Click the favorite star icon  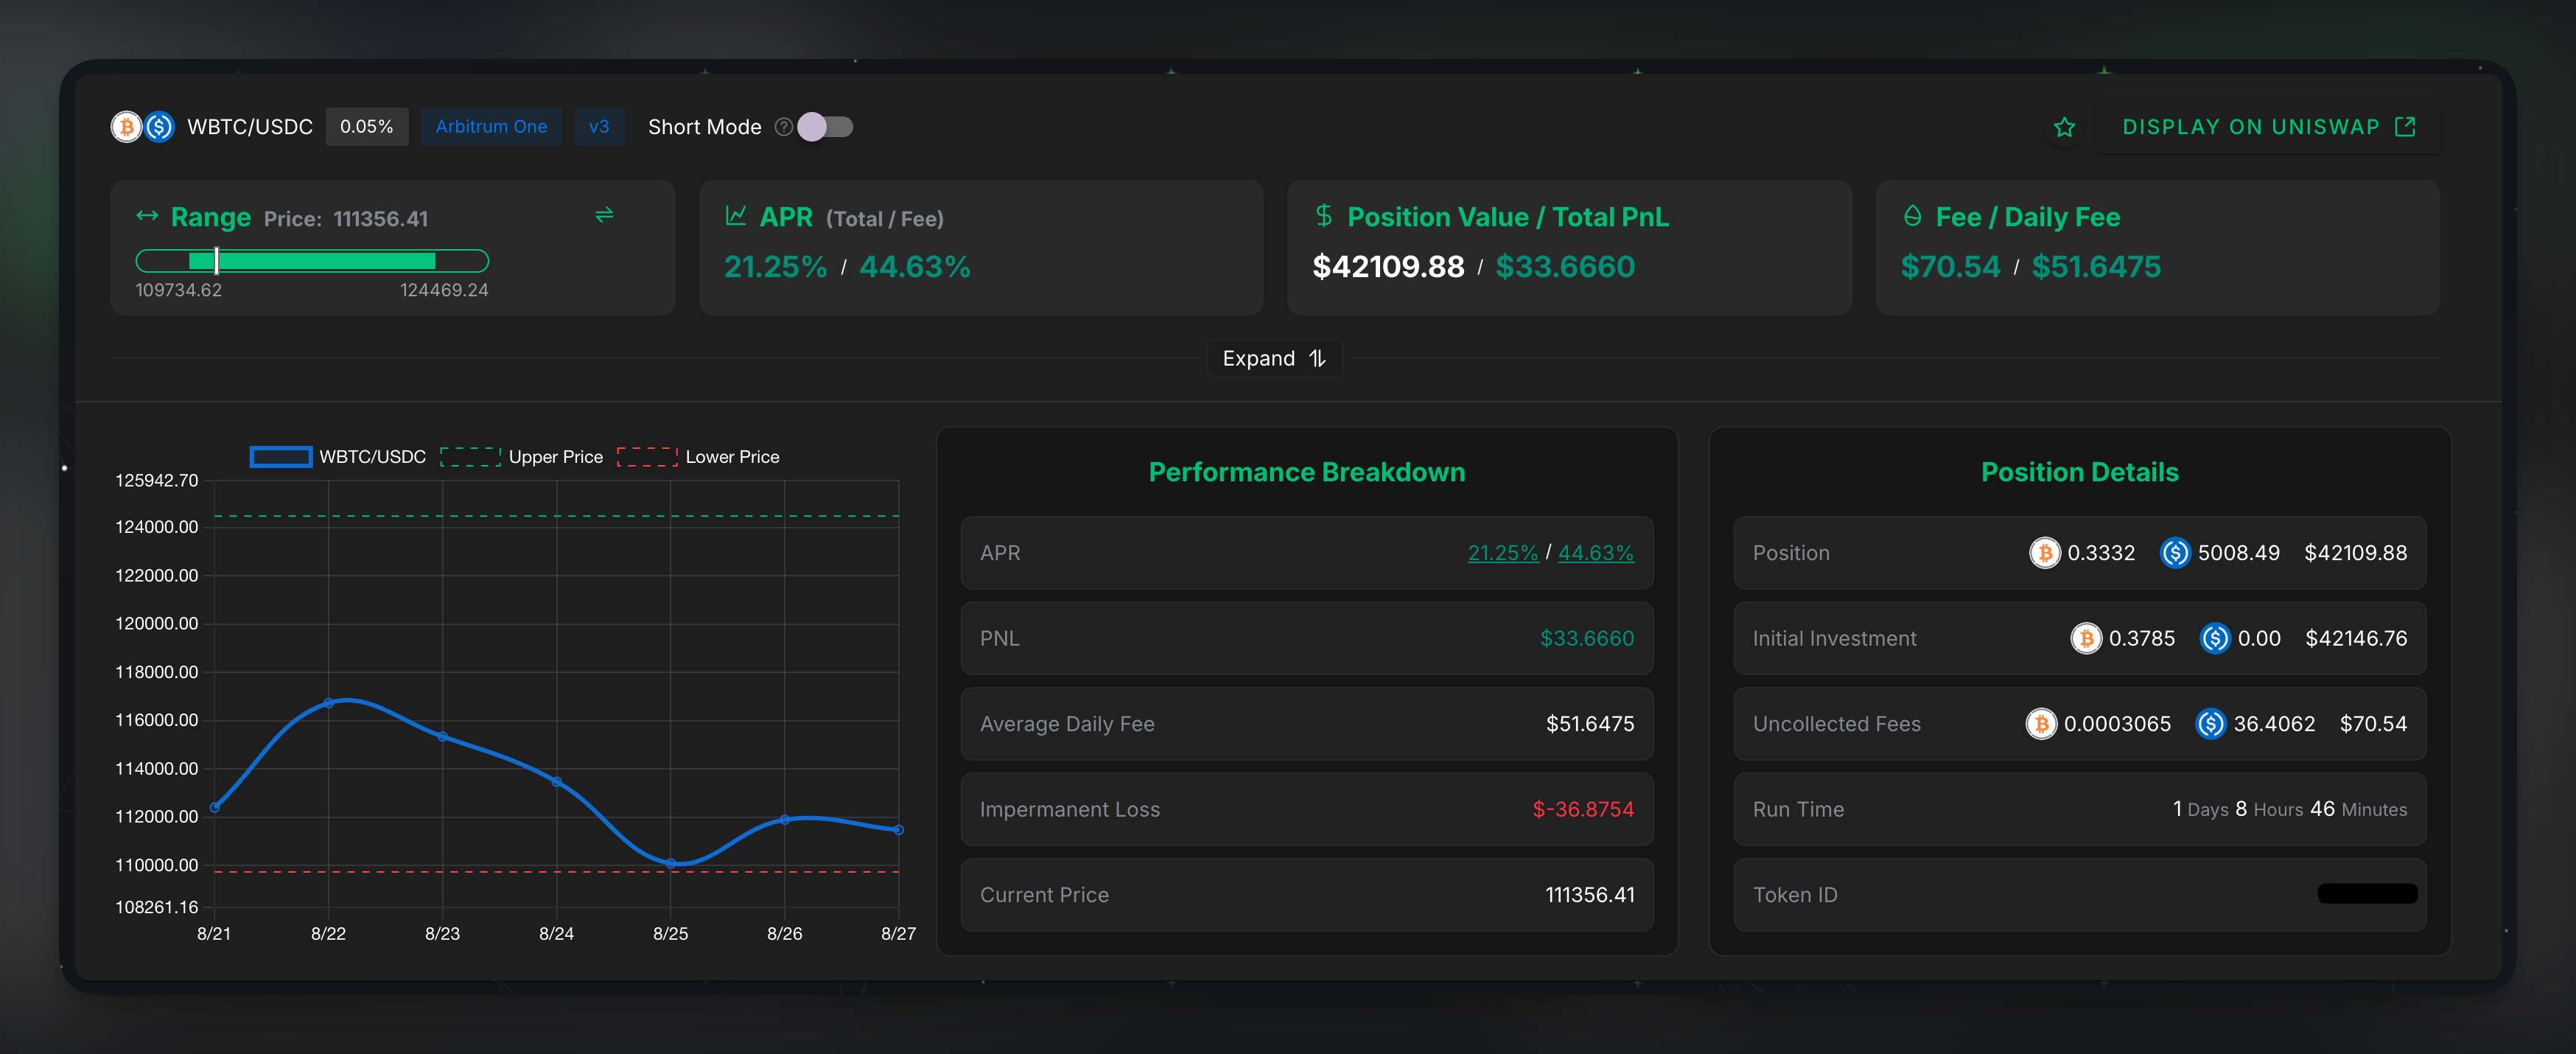coord(2064,127)
